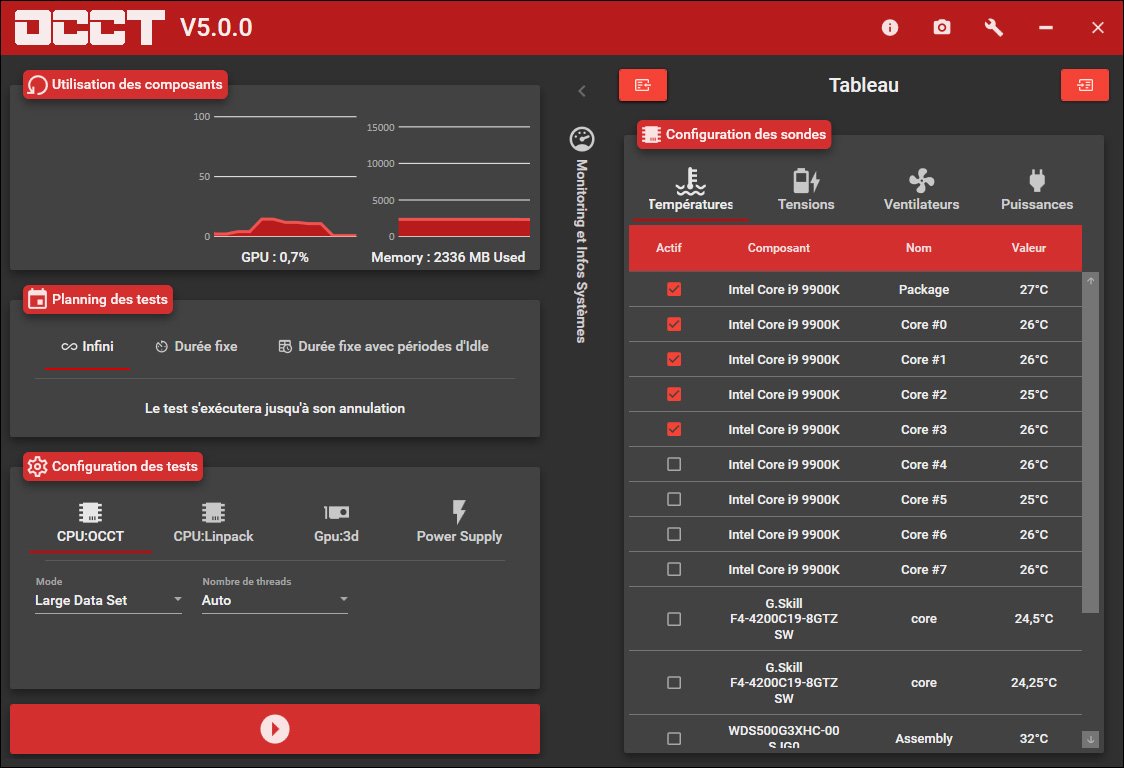
Task: Click the Core #7 row name
Action: coord(923,569)
